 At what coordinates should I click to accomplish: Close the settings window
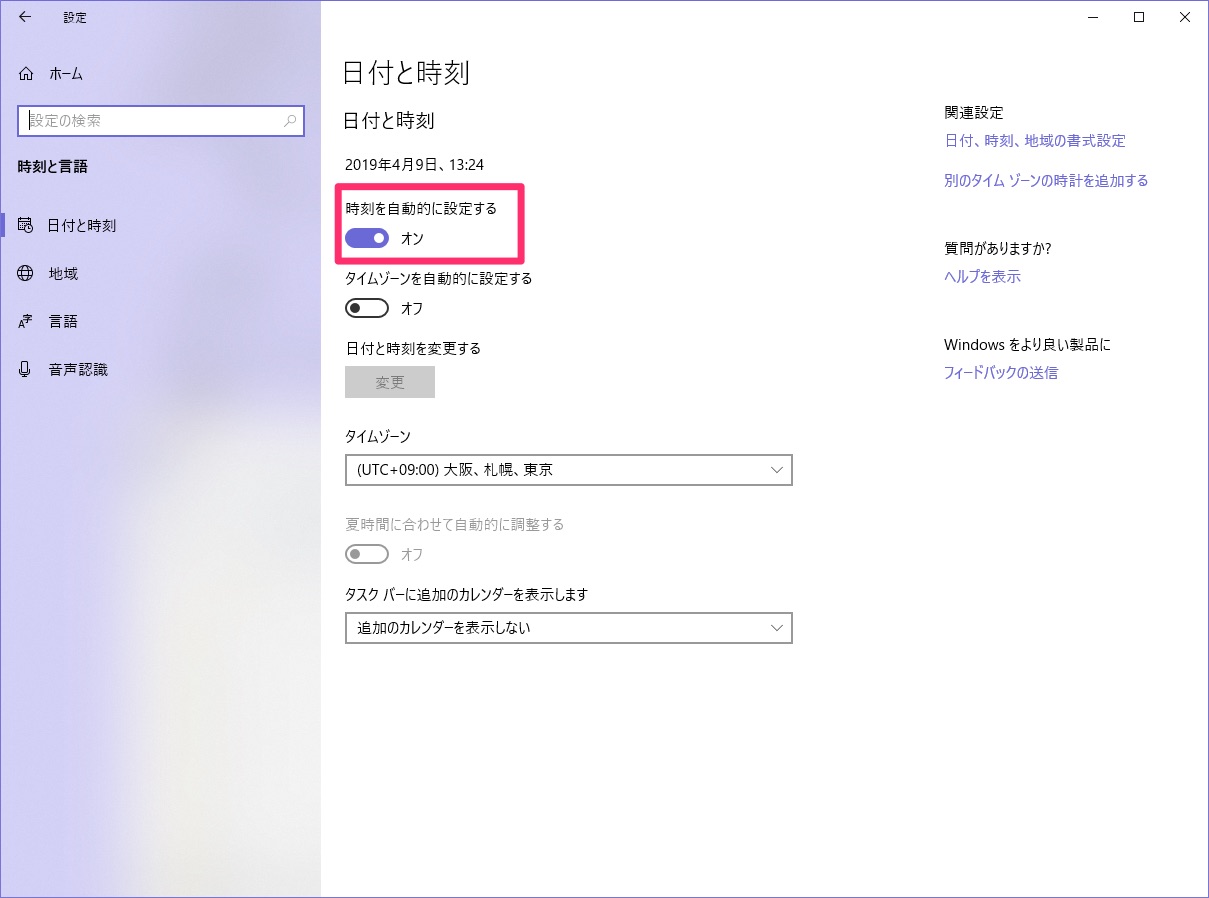click(x=1185, y=17)
